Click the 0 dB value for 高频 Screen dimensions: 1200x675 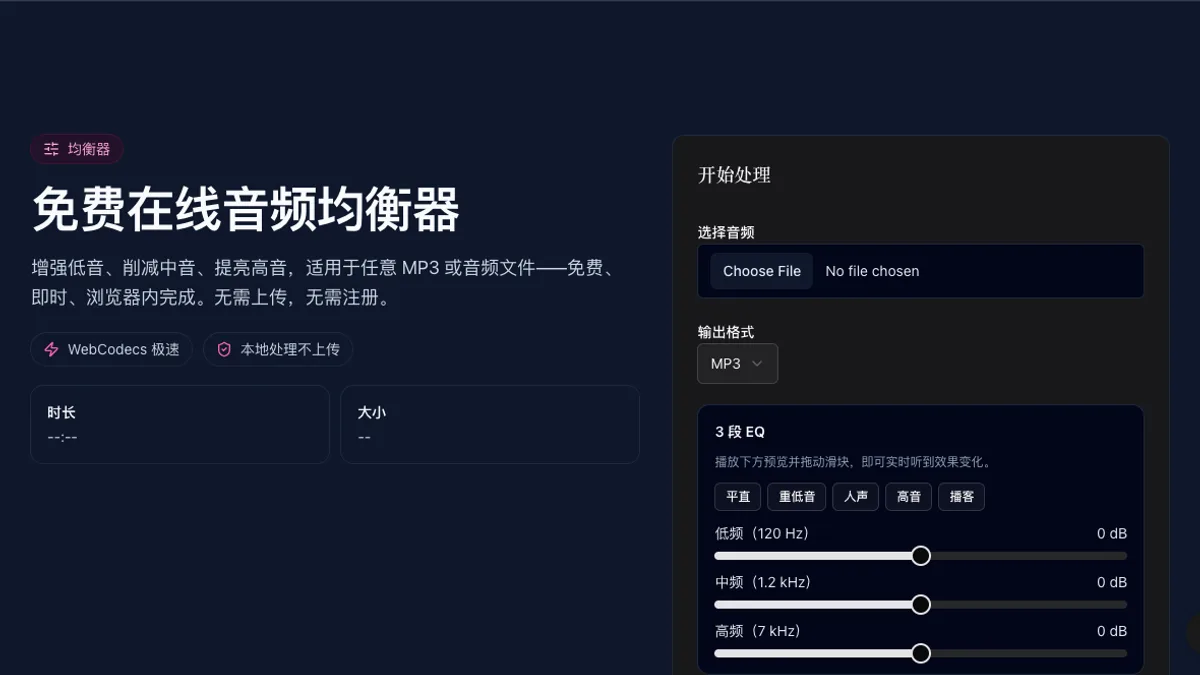pos(1112,631)
